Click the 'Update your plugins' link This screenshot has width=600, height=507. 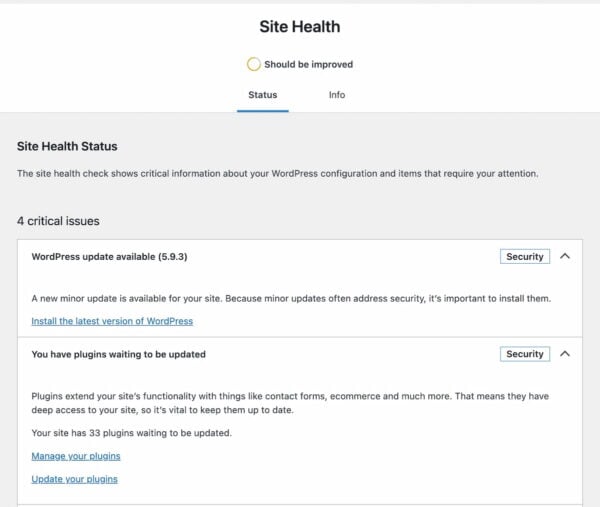click(74, 479)
